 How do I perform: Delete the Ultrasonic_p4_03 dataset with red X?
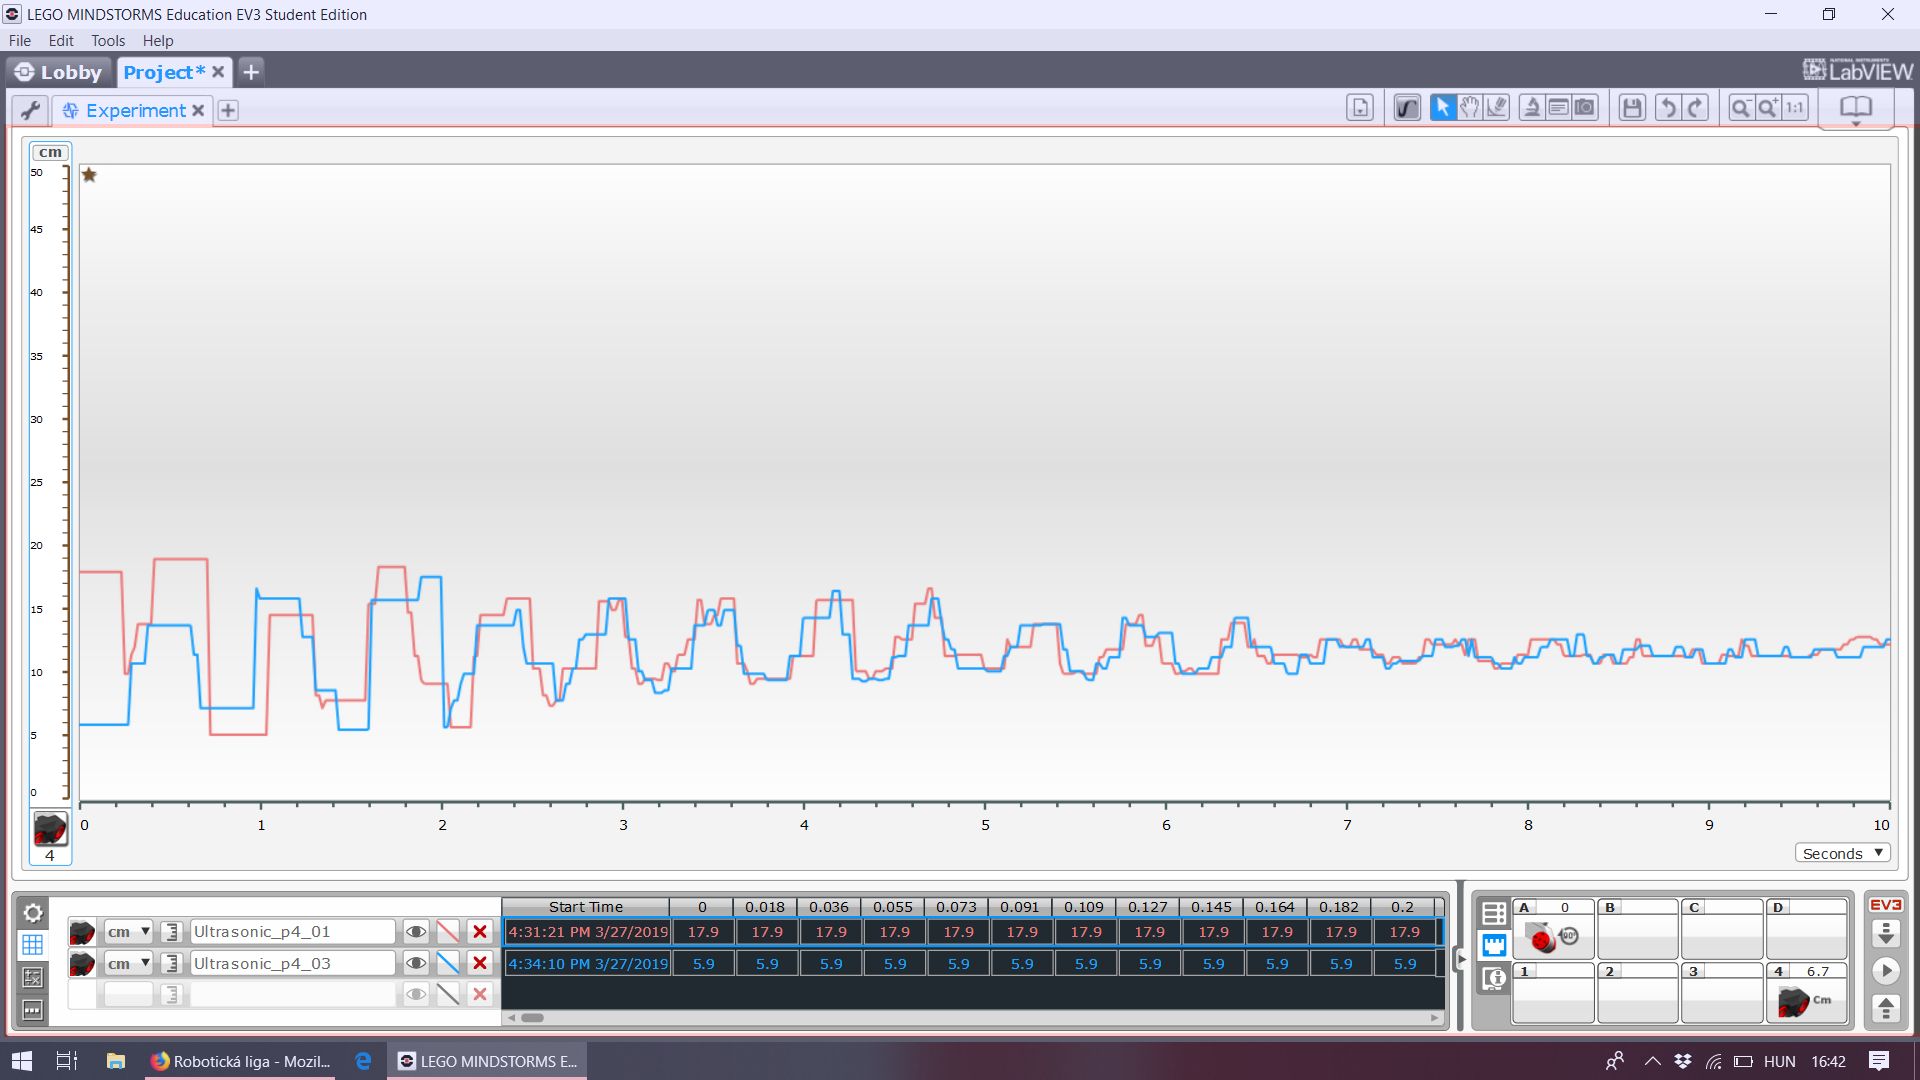pyautogui.click(x=480, y=964)
